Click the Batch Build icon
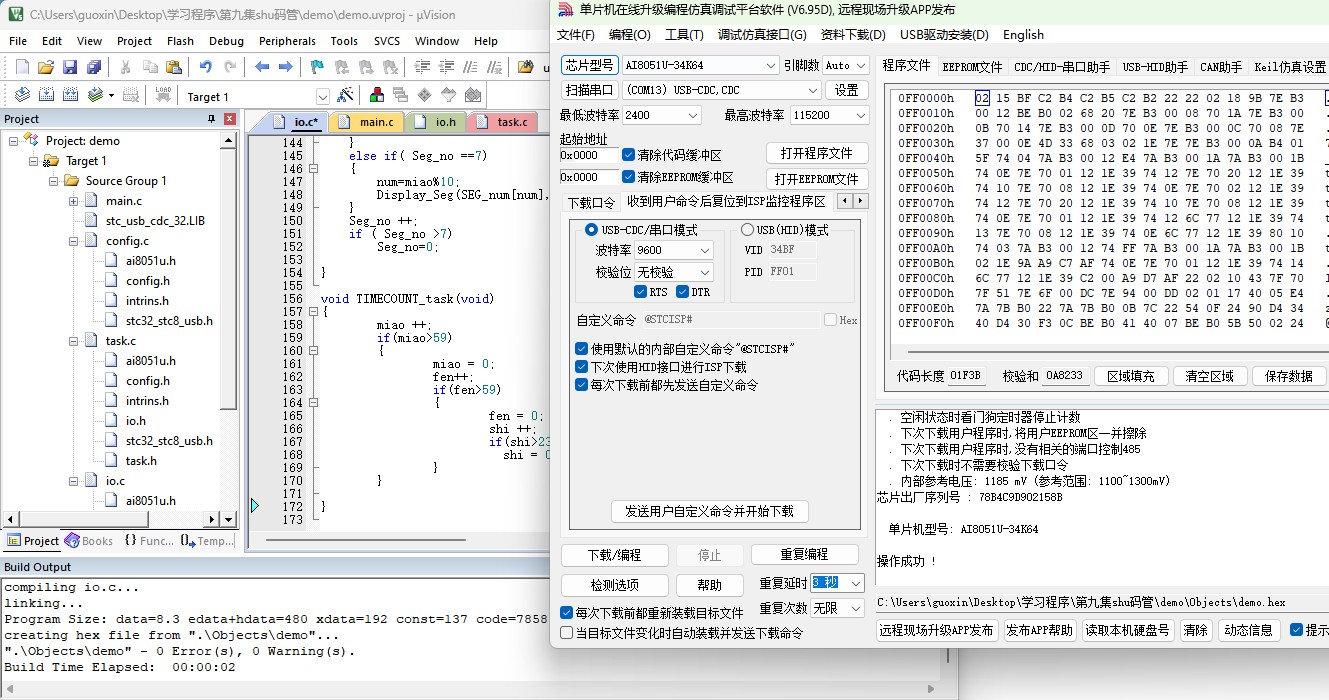 (x=95, y=96)
